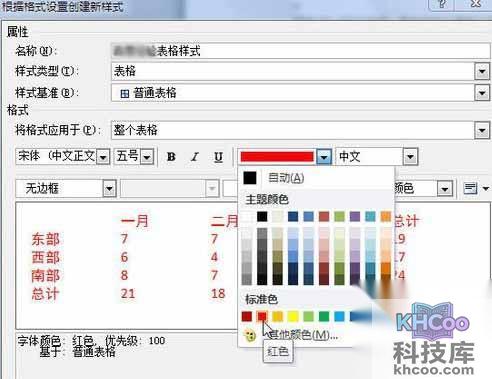Click the 总计 row label in preview
Screen dimensions: 492x379
point(46,294)
